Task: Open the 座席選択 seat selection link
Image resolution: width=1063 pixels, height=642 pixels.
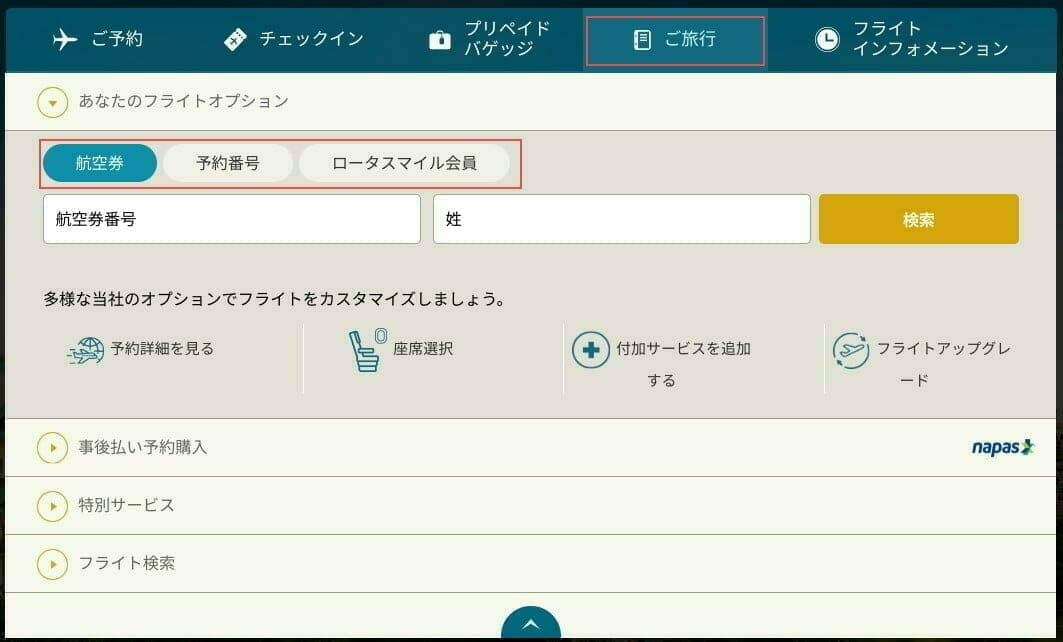Action: 423,348
